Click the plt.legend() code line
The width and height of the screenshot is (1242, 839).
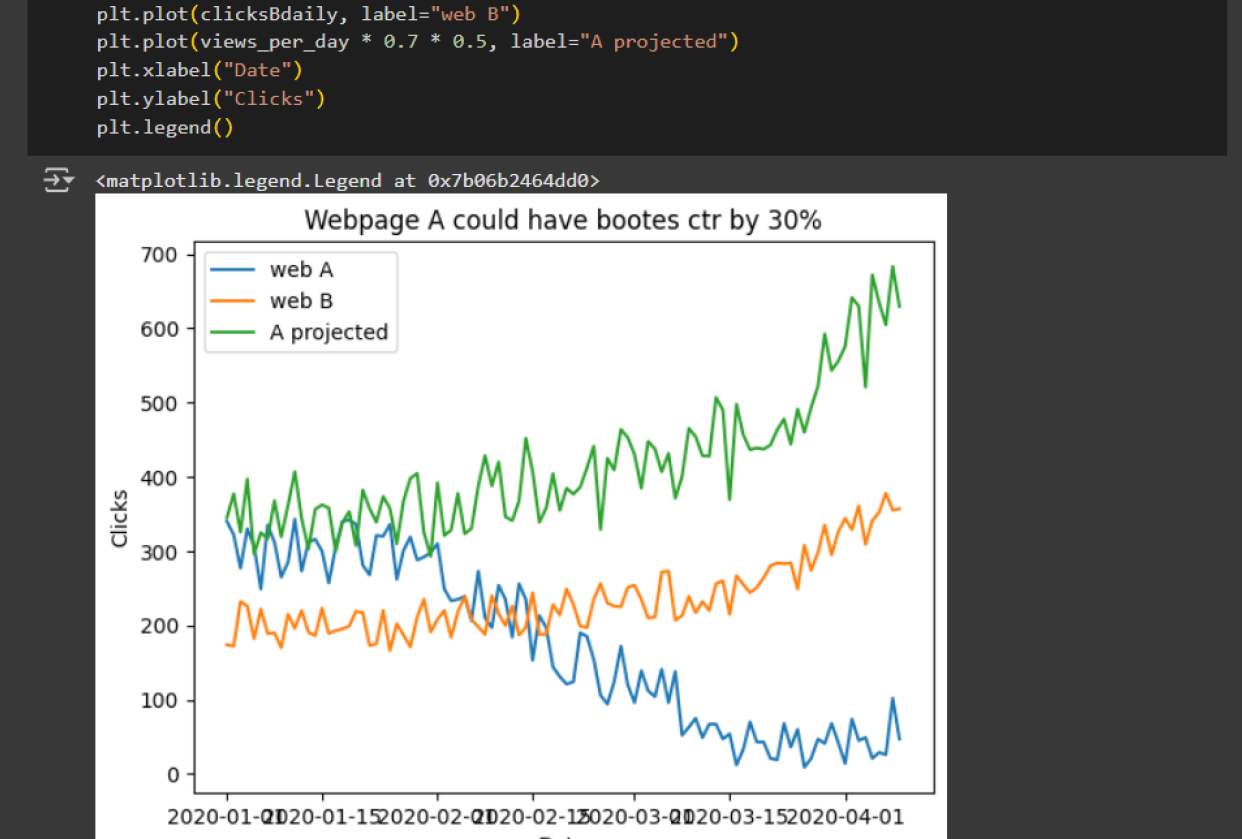coord(165,127)
